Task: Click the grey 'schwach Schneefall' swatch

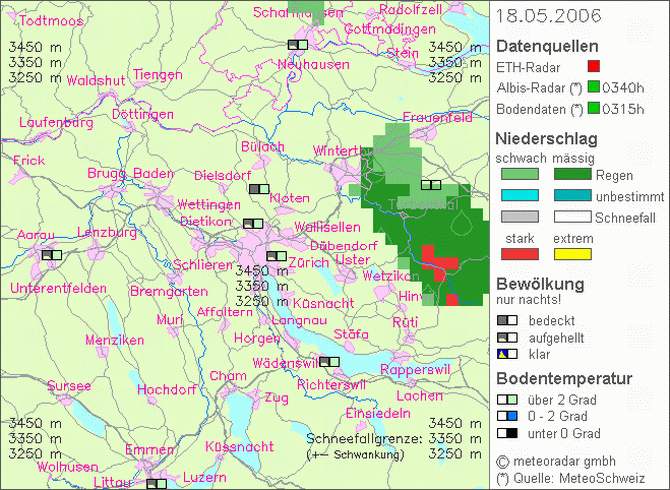Action: click(520, 217)
